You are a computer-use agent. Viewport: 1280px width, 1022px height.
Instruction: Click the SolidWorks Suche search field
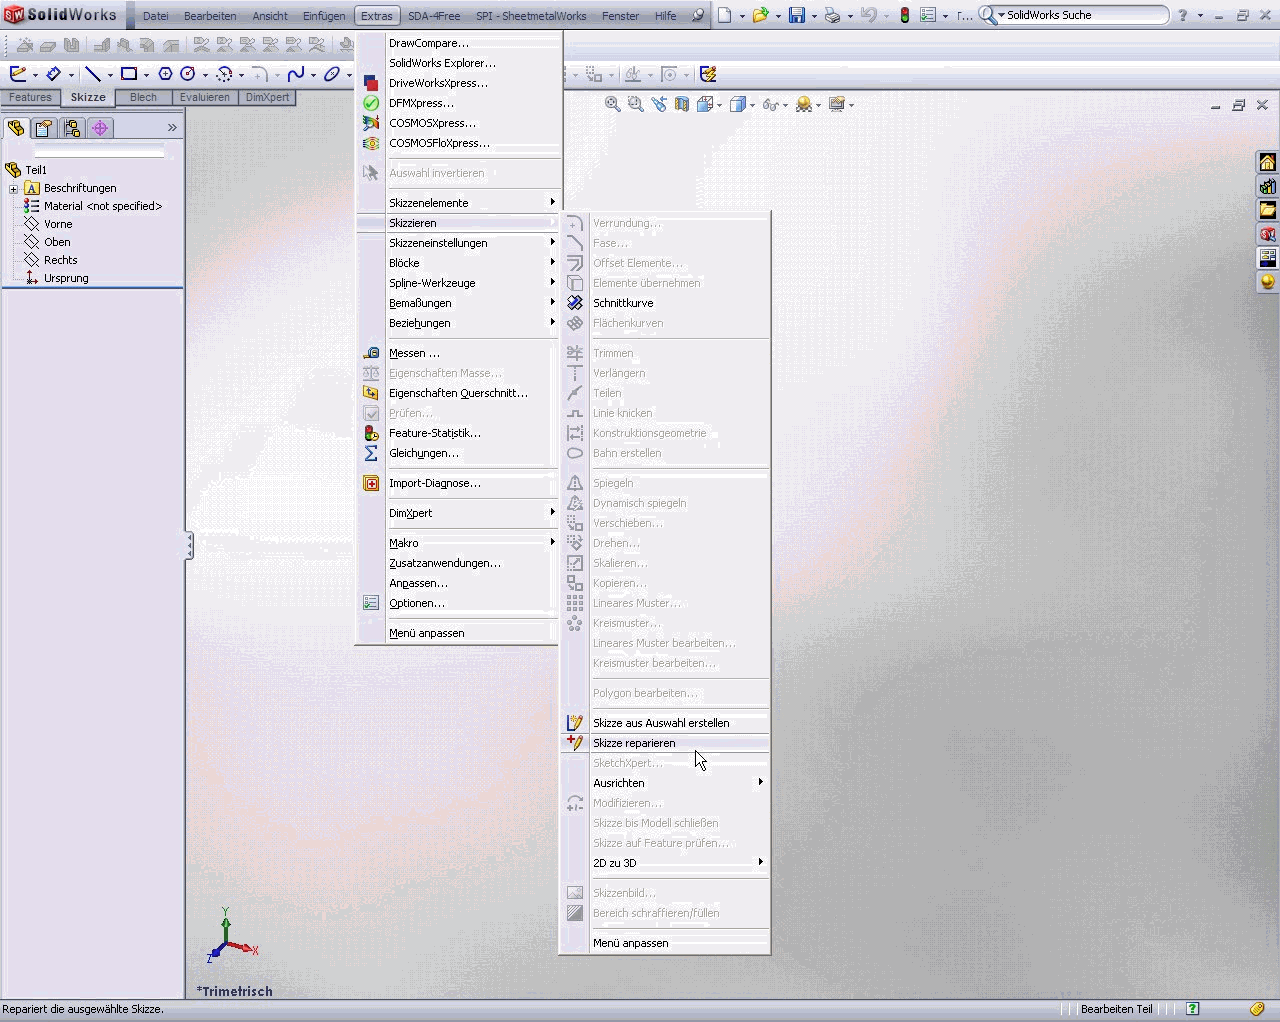click(x=1085, y=15)
